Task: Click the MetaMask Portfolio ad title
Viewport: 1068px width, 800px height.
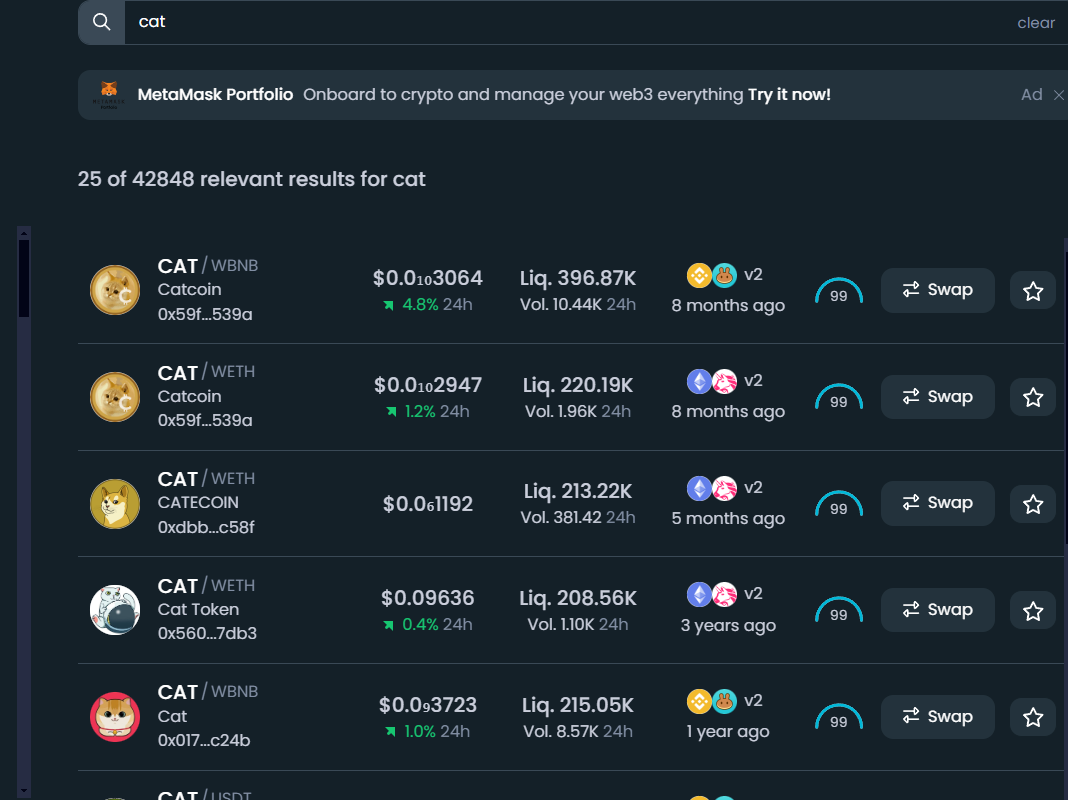Action: tap(215, 95)
